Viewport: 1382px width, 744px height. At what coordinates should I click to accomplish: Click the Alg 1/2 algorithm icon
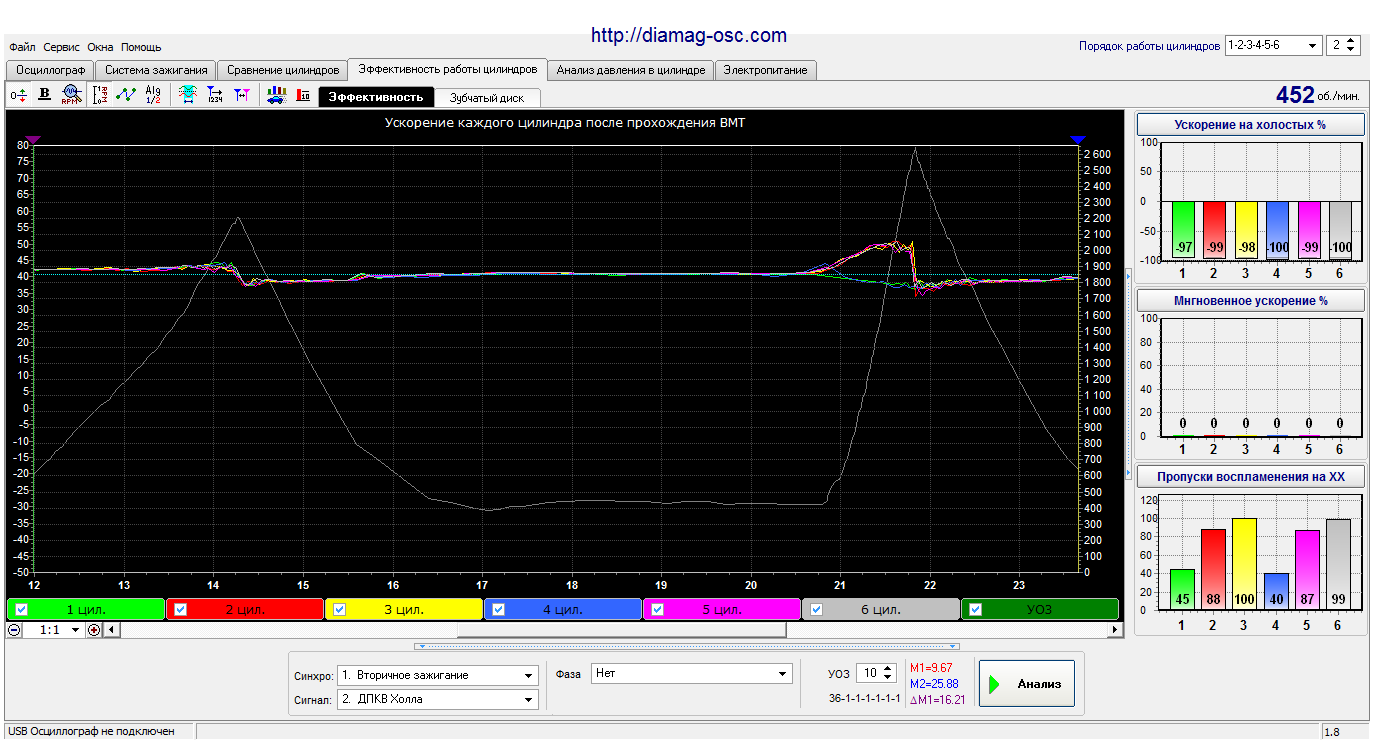coord(153,95)
